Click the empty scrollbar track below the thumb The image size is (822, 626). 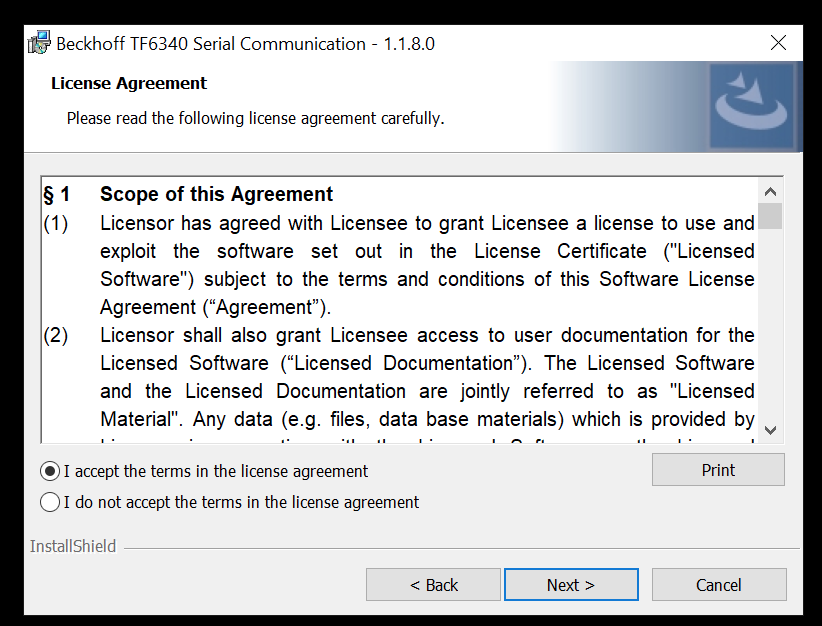click(x=770, y=330)
